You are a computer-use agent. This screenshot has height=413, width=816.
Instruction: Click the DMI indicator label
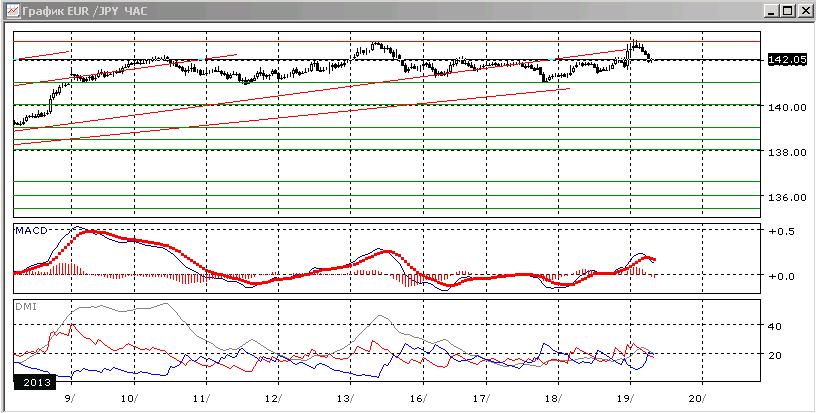point(24,307)
